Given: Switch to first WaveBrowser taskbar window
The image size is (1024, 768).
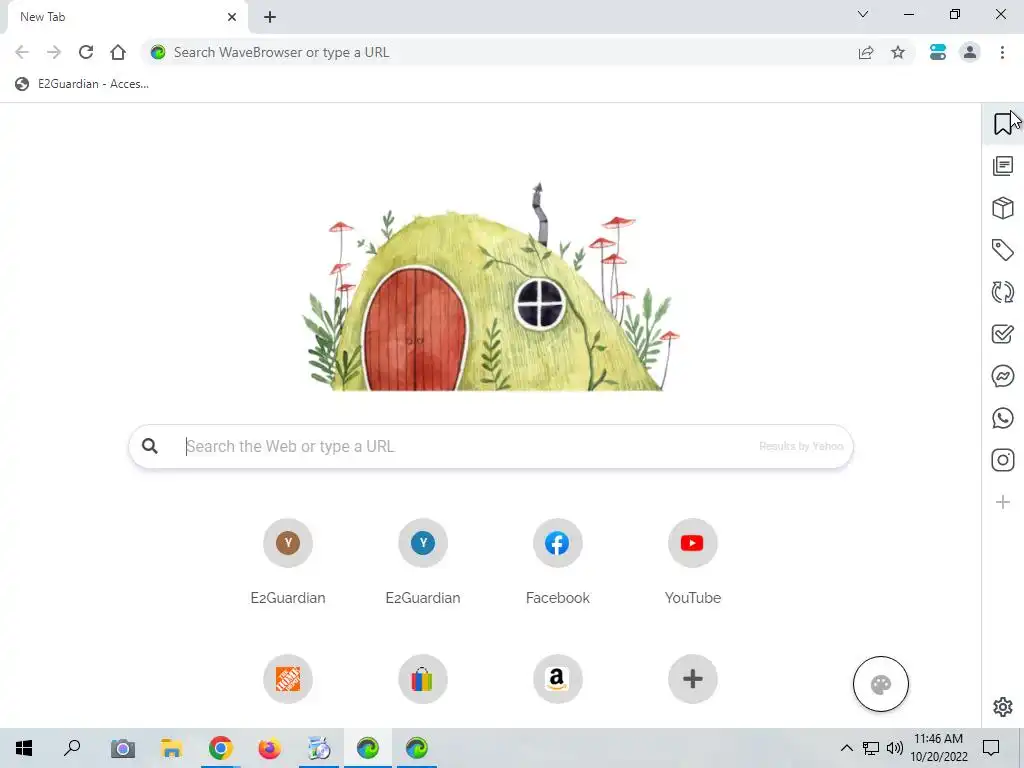Looking at the screenshot, I should pos(367,748).
